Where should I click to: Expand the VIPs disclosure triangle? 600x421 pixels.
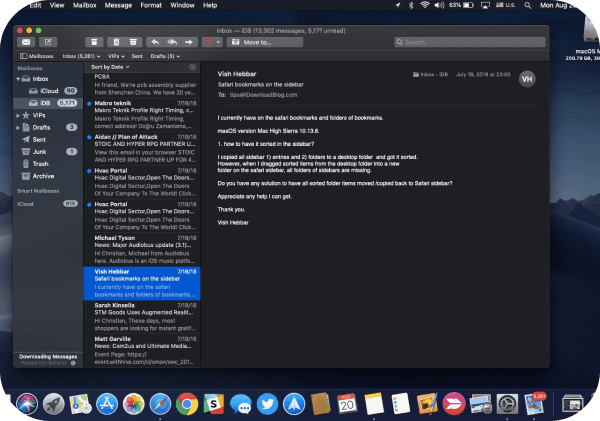point(18,115)
